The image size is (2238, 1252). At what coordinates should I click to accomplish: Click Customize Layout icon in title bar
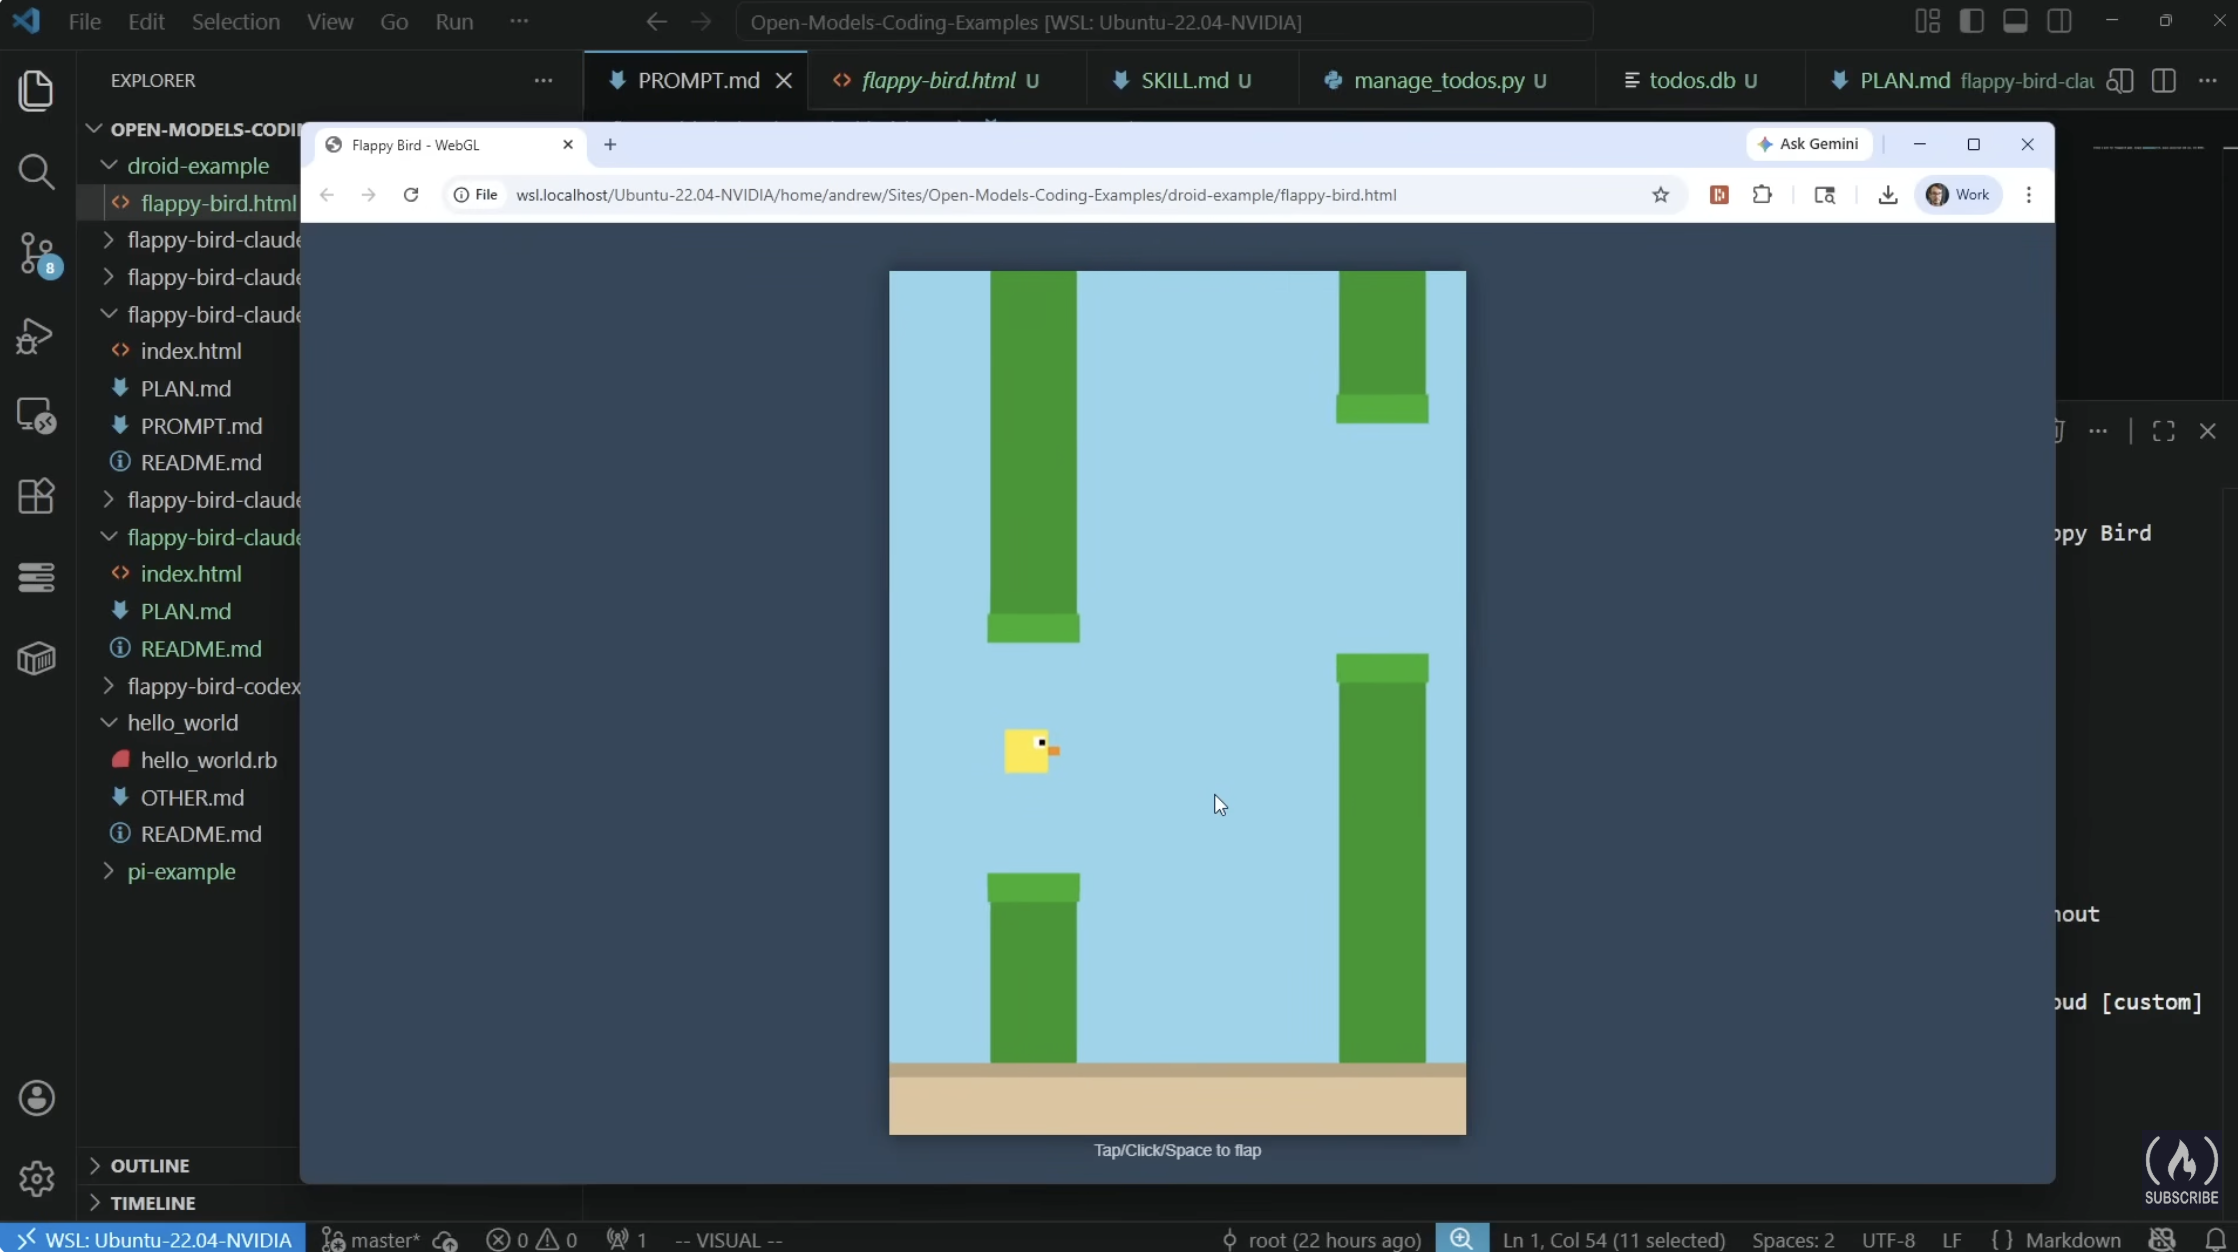coord(1927,21)
